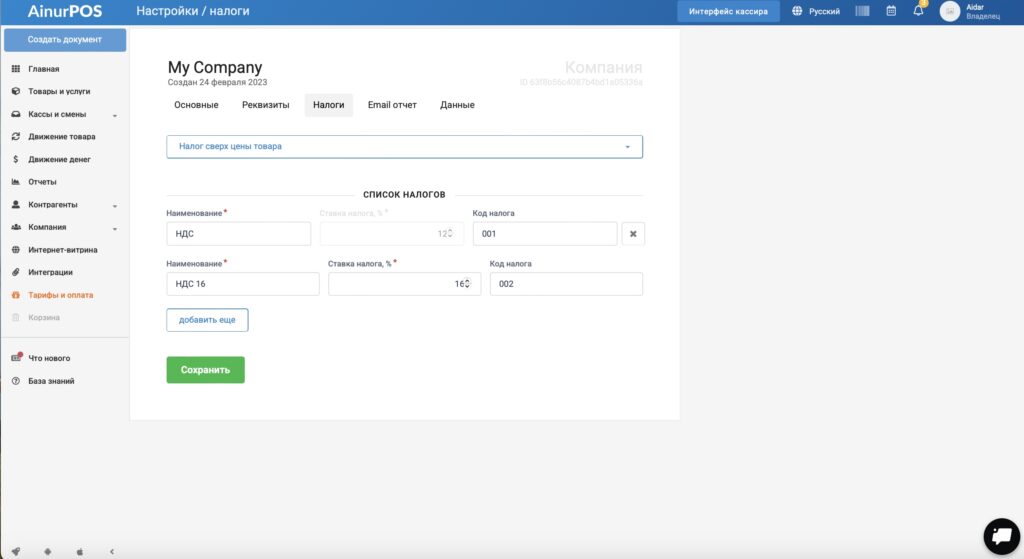Click the Android icon in bottom bar
This screenshot has width=1024, height=559.
coord(47,551)
